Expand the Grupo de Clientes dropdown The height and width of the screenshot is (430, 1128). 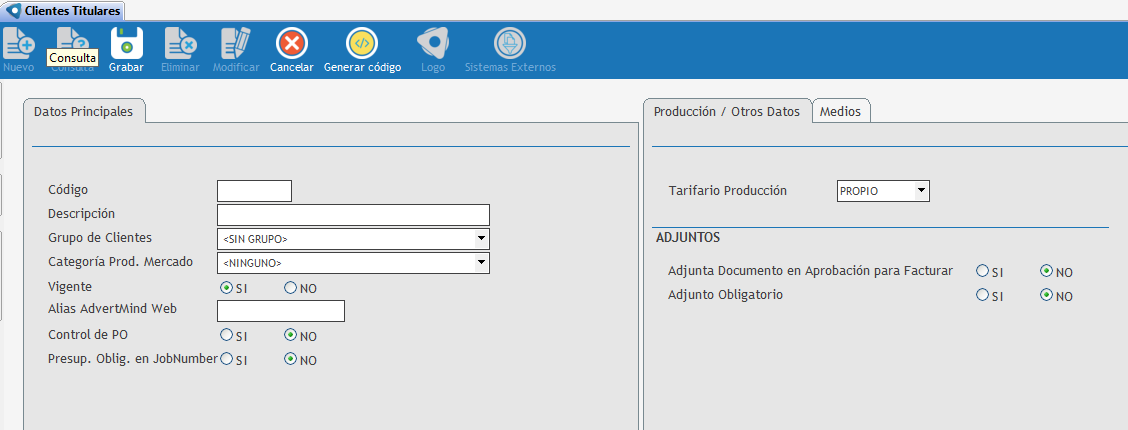(x=481, y=239)
